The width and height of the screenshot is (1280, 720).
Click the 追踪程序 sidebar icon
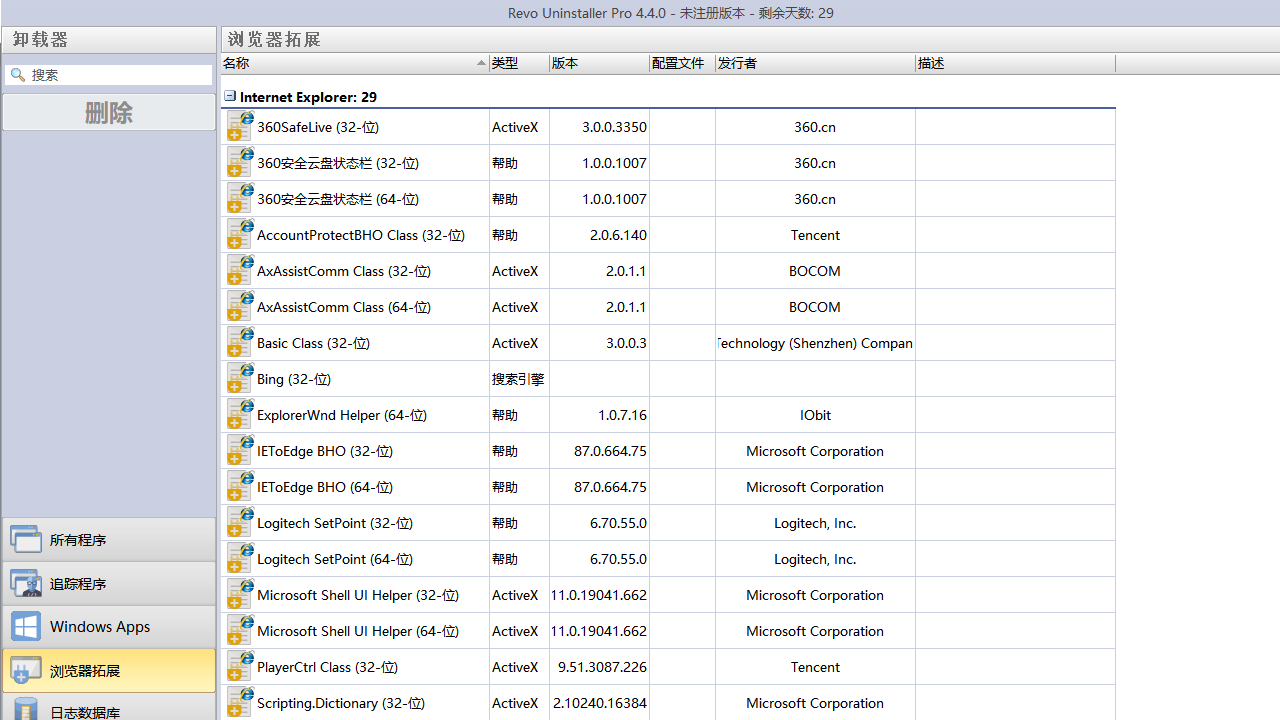coord(26,584)
